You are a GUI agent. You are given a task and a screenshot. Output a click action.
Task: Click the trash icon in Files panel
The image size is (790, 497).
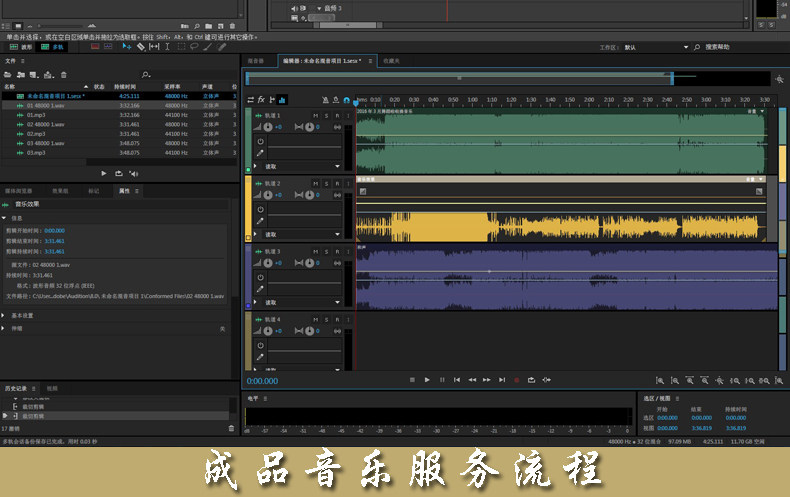click(63, 75)
